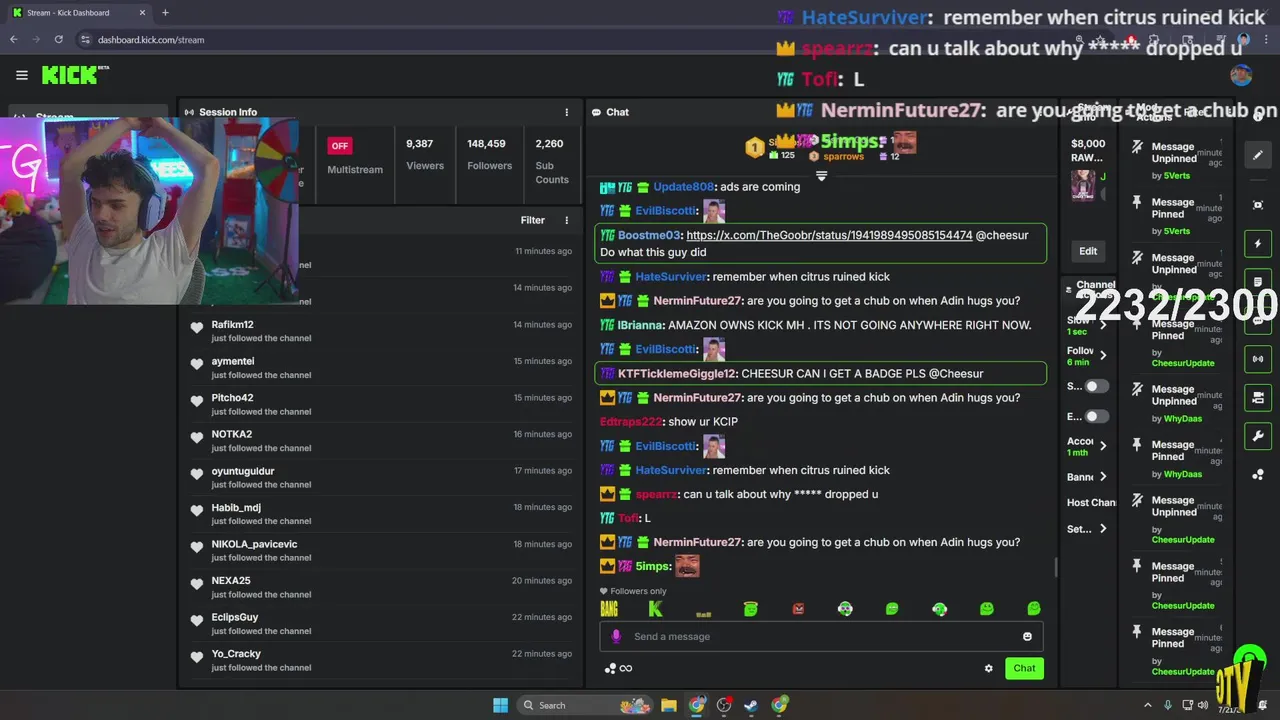
Task: Open Steam from the taskbar
Action: coord(751,705)
